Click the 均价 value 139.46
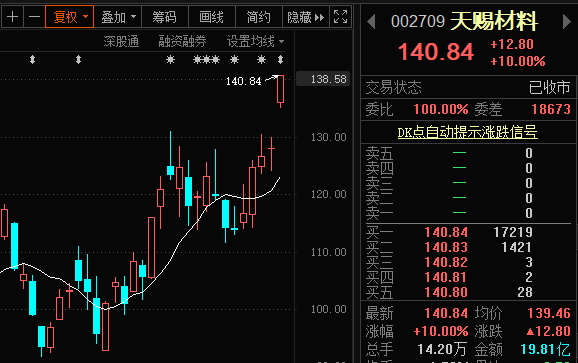 tap(549, 313)
